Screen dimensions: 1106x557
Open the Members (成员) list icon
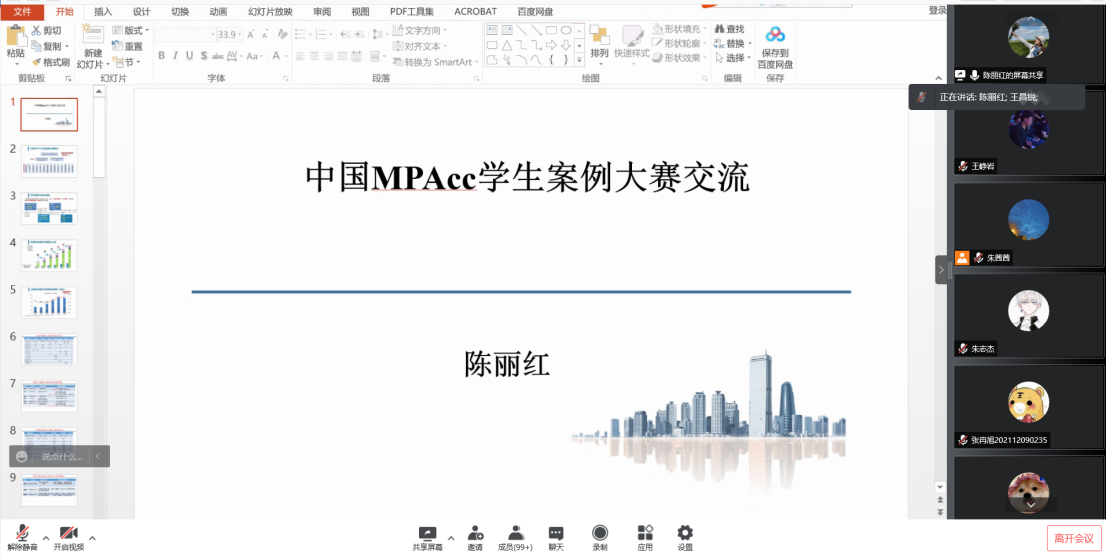[515, 534]
